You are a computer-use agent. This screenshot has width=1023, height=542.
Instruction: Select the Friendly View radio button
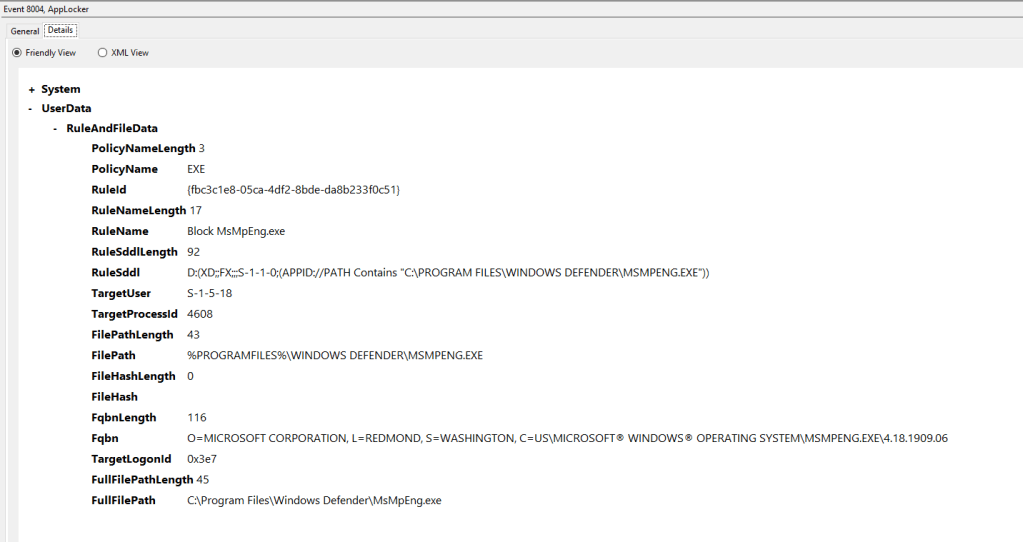click(x=17, y=53)
